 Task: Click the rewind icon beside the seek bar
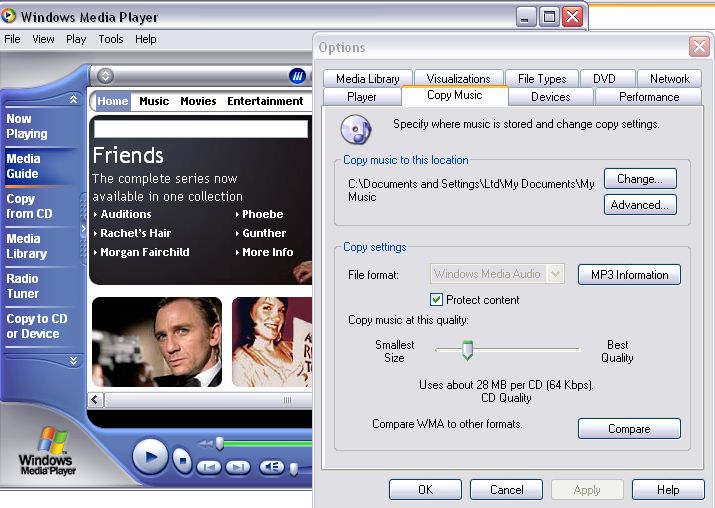206,443
